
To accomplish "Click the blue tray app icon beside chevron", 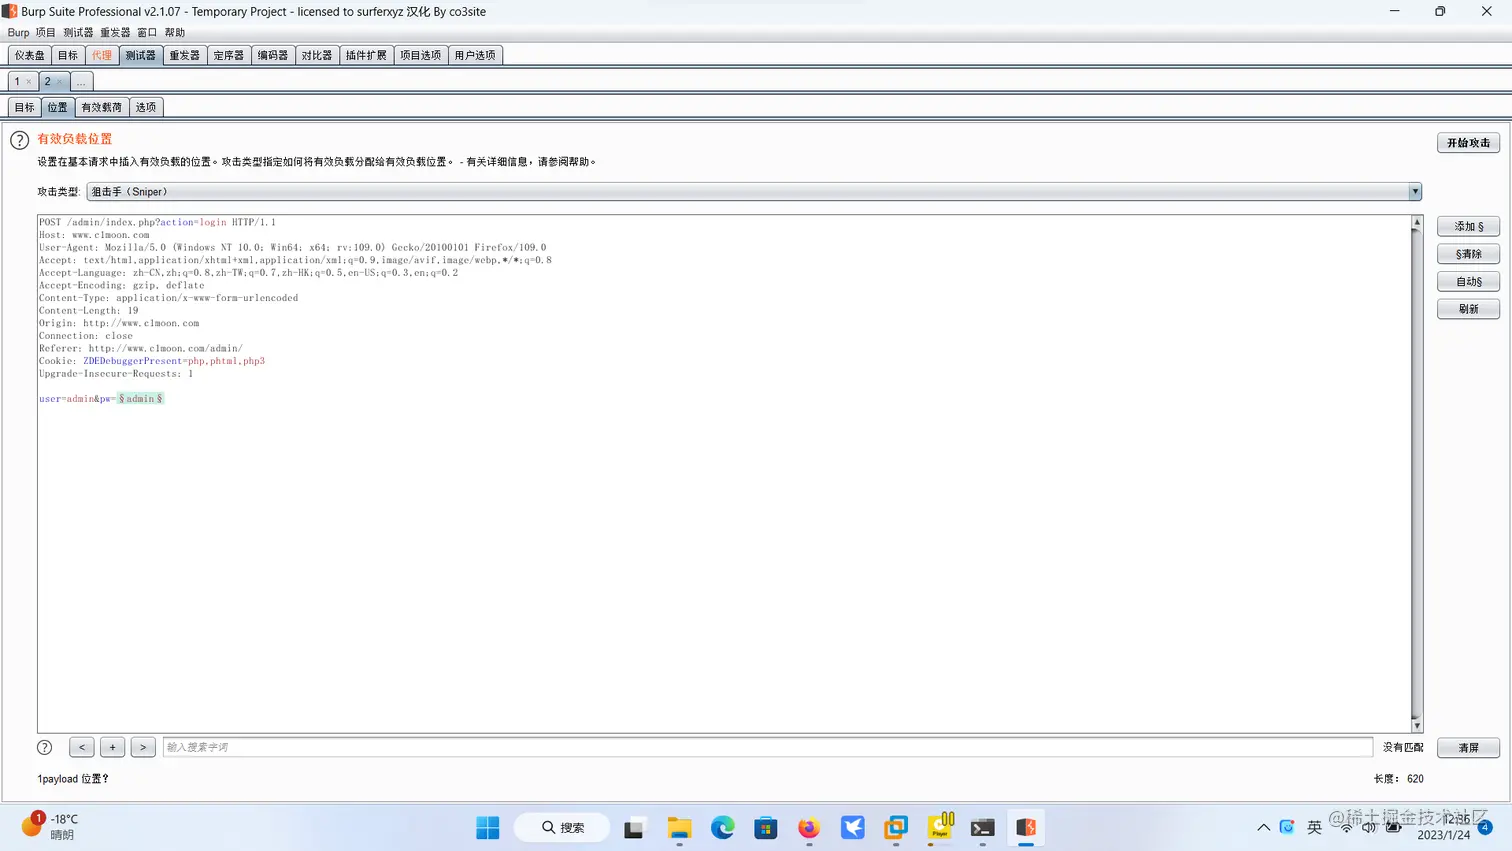I will 1287,827.
